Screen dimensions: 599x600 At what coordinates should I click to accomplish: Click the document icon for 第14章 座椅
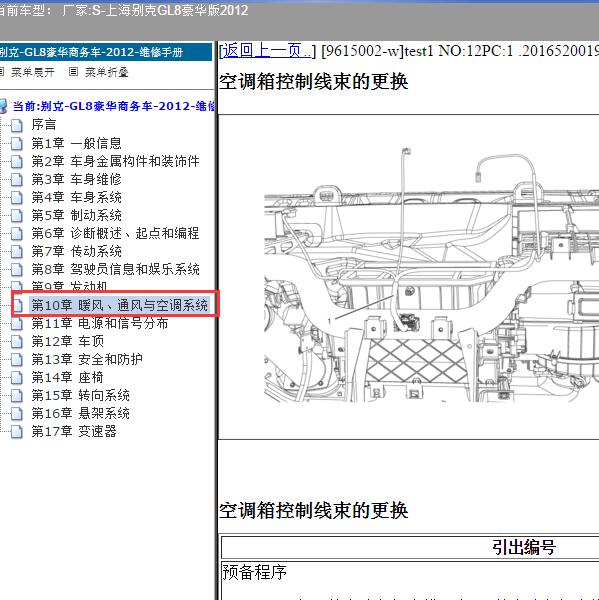click(x=16, y=377)
